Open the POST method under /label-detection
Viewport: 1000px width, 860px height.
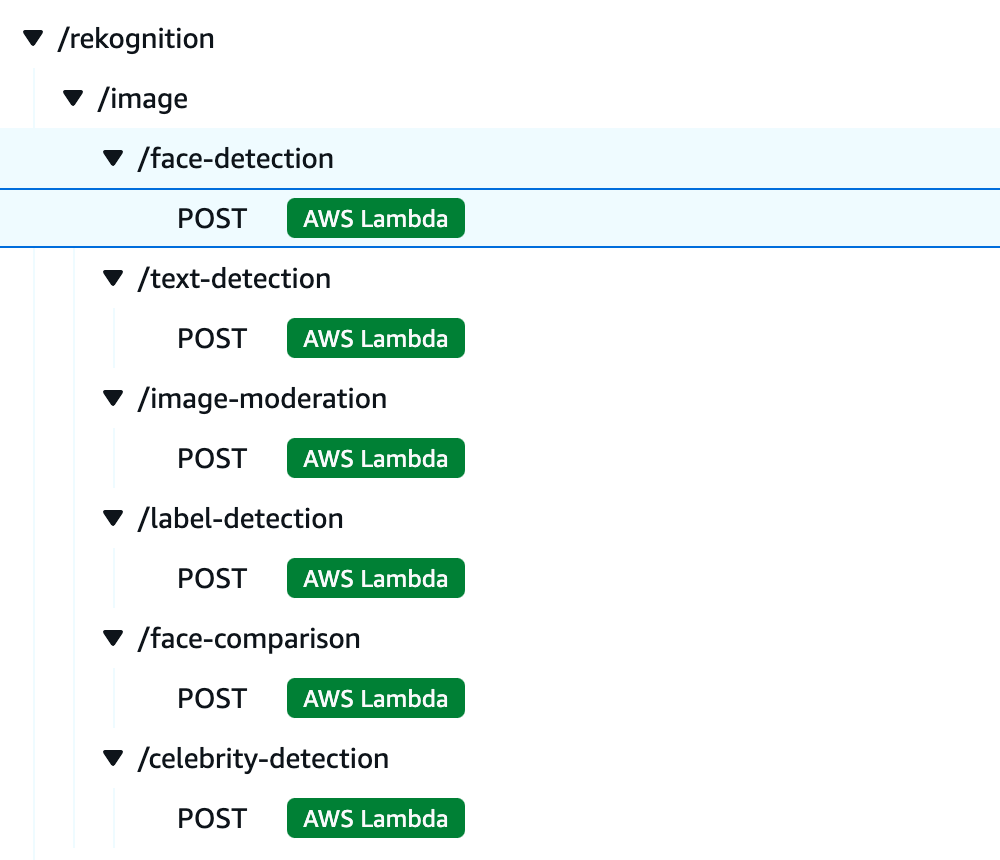(212, 579)
